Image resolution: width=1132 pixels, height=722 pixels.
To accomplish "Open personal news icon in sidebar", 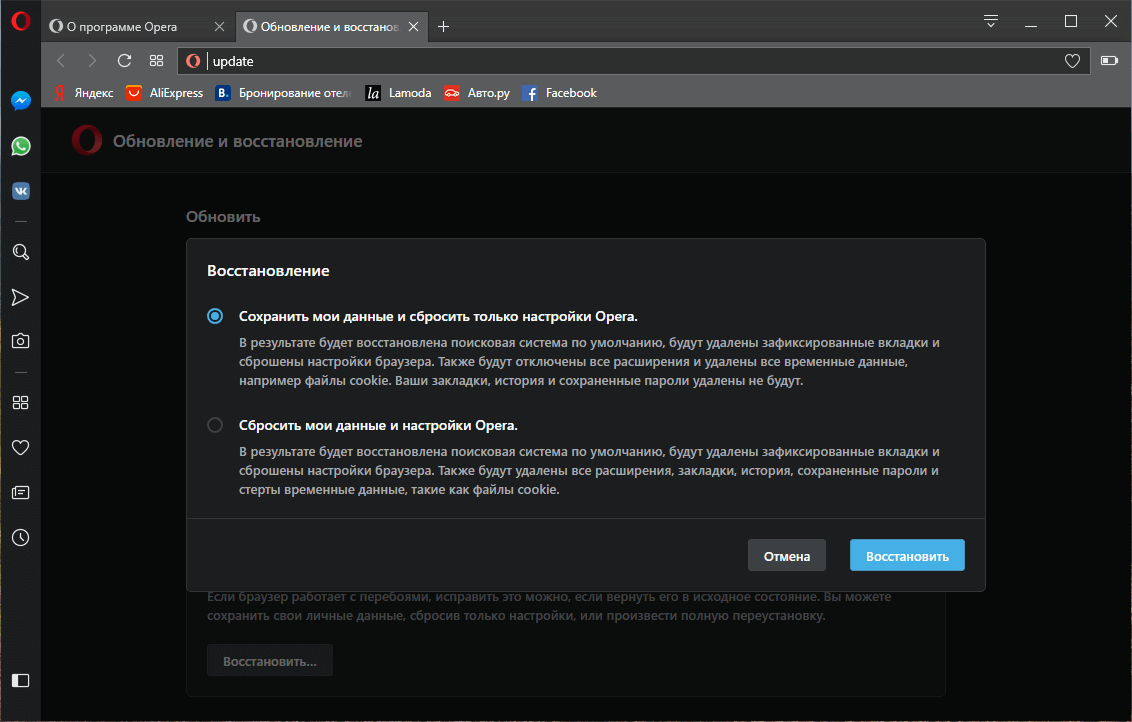I will pos(21,492).
